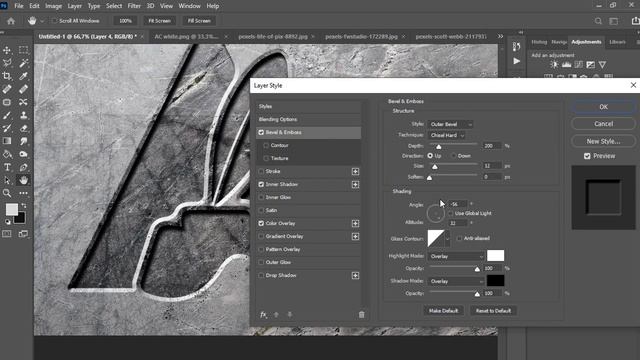Select the Pen tool
The height and width of the screenshot is (360, 640).
click(x=23, y=167)
